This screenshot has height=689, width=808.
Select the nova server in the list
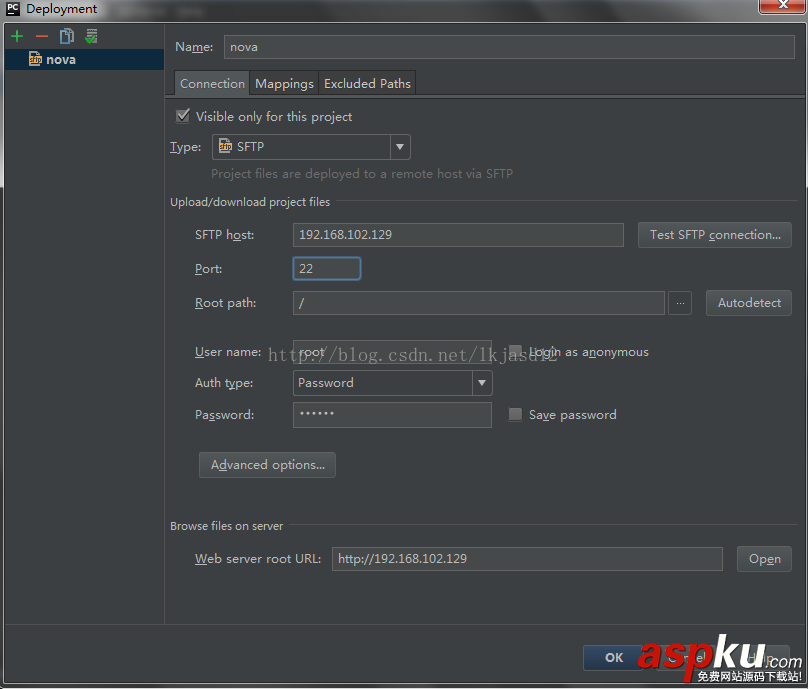point(84,60)
